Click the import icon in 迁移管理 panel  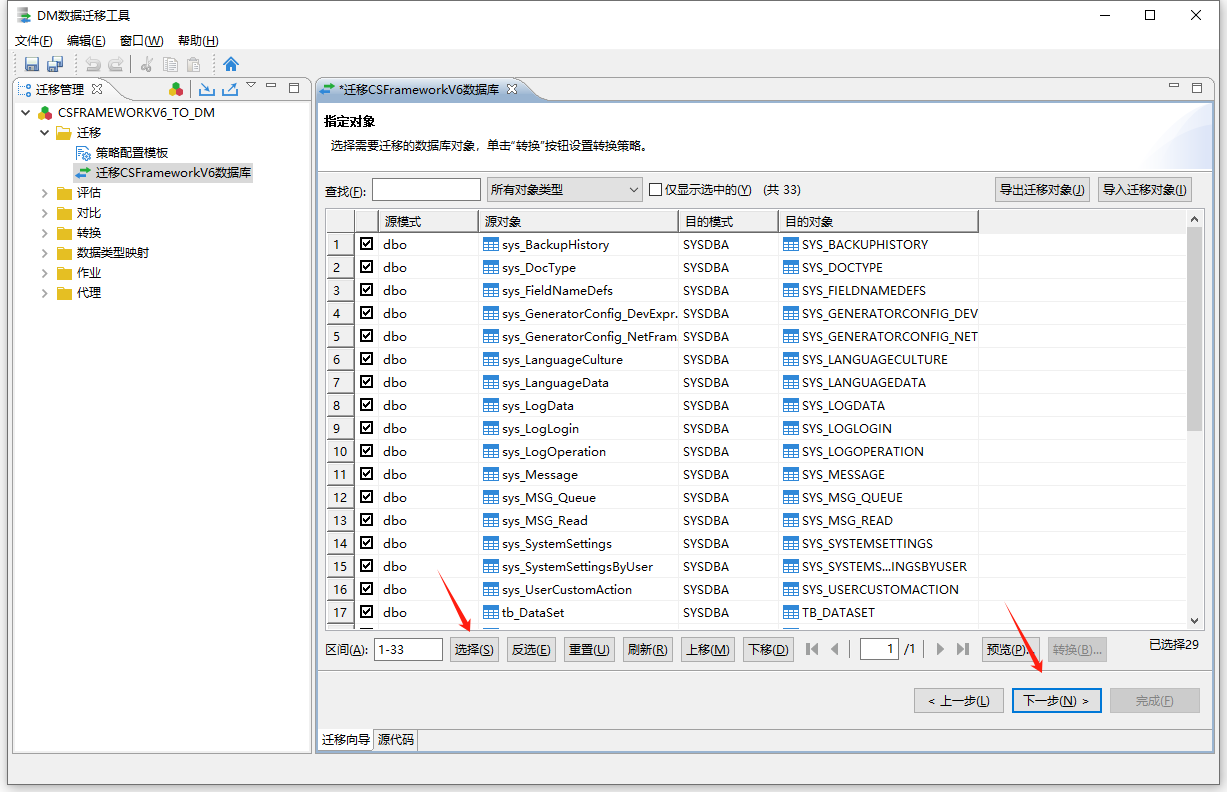click(207, 89)
